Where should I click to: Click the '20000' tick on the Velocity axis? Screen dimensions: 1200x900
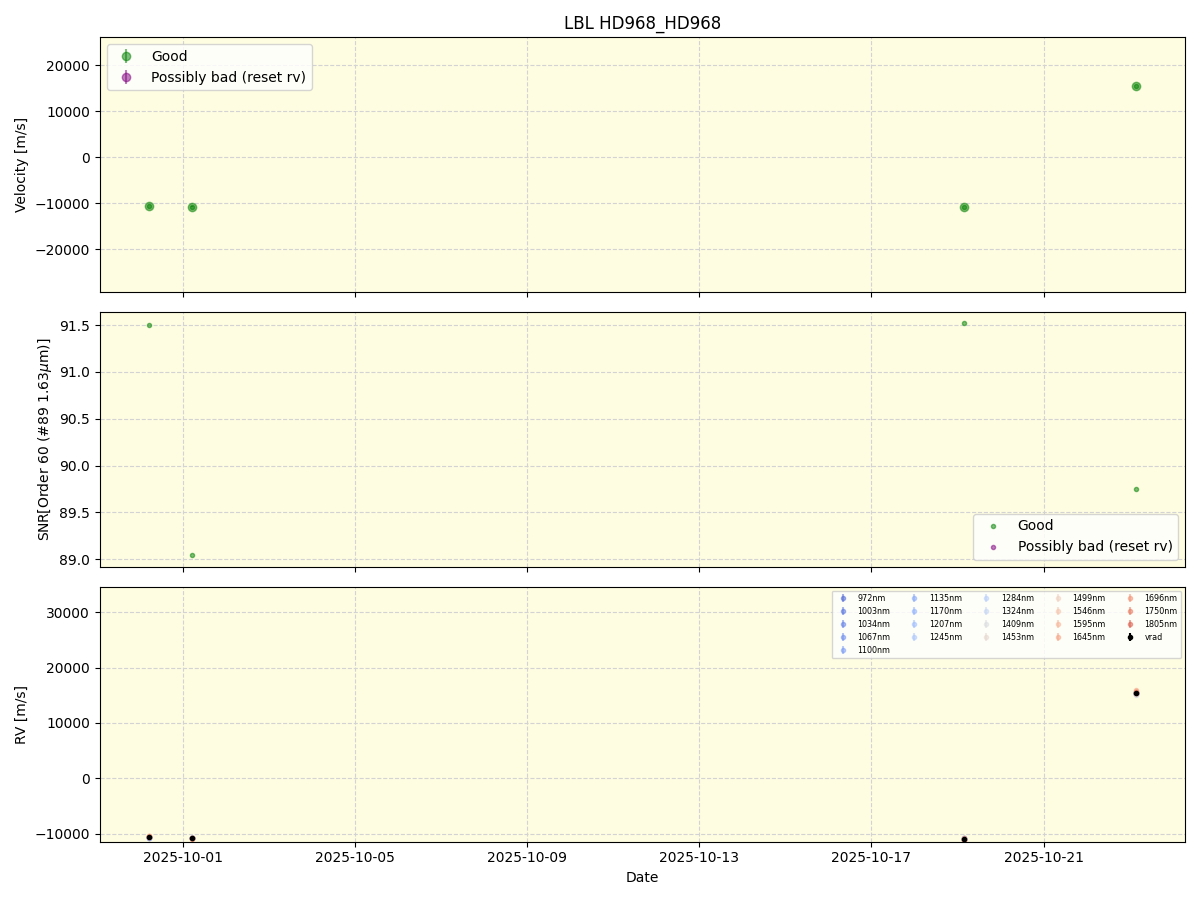71,66
